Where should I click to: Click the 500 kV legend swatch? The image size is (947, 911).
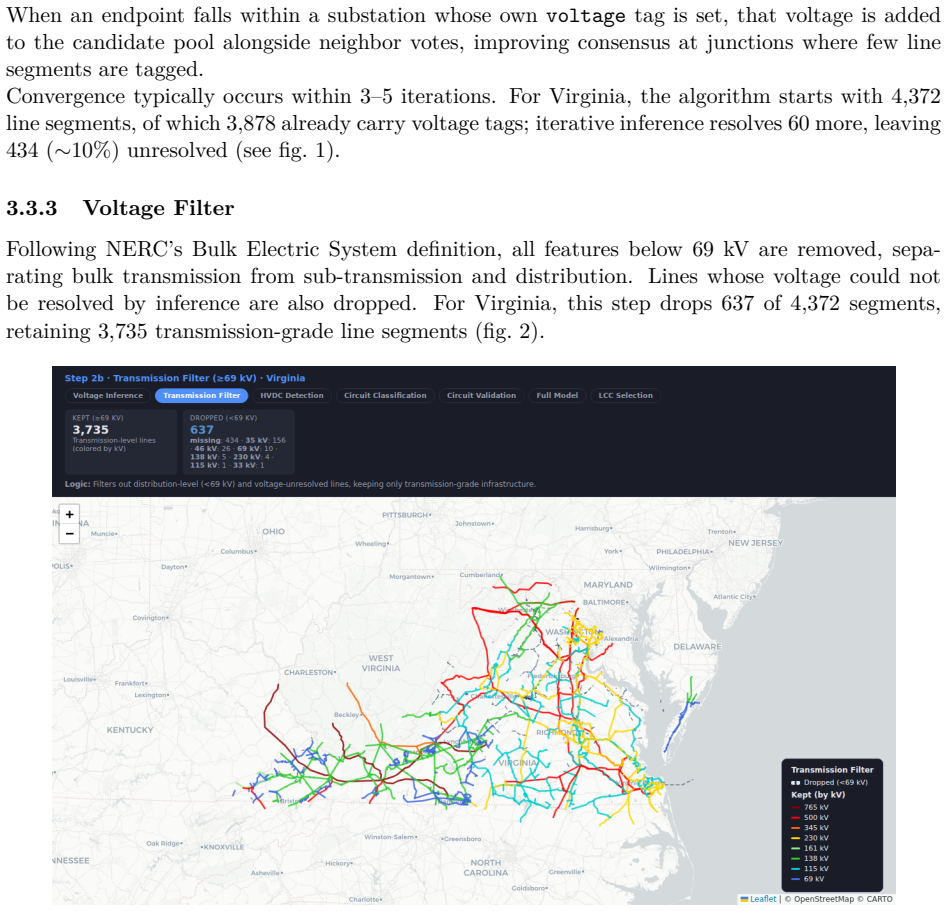coord(795,818)
